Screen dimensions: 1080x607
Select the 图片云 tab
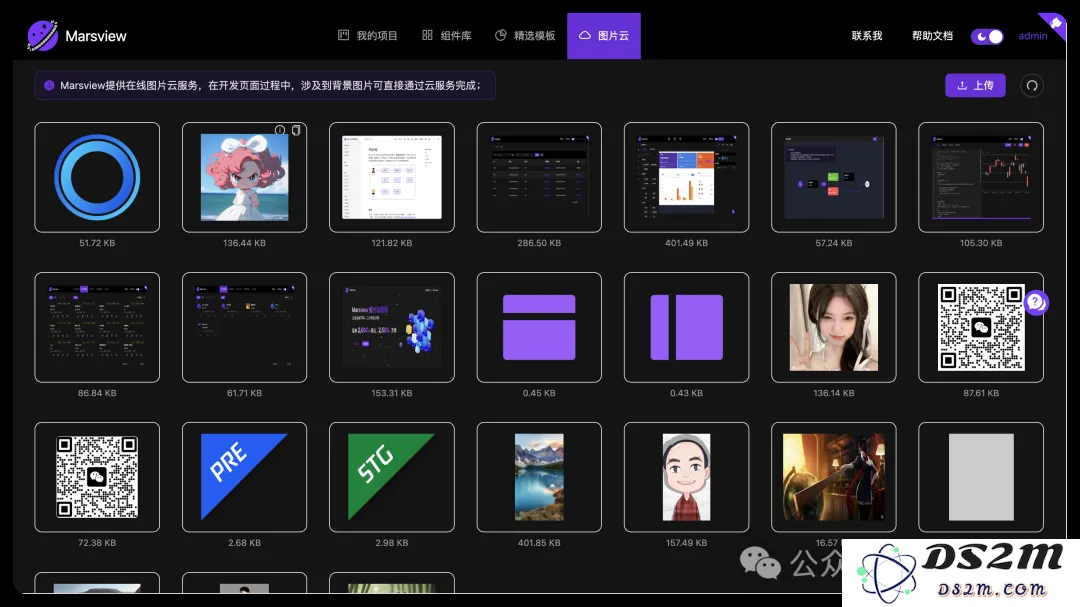point(603,36)
